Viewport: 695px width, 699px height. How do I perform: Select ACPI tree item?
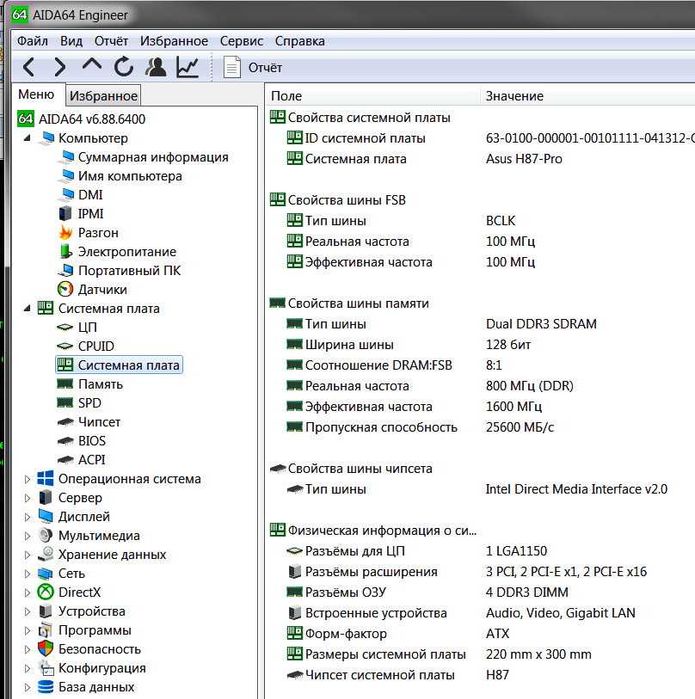(x=91, y=460)
